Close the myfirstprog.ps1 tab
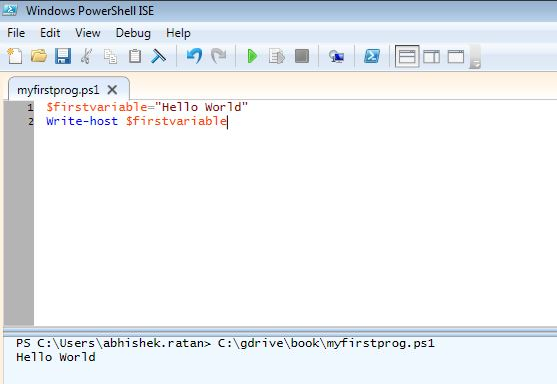557x384 pixels. pyautogui.click(x=112, y=90)
